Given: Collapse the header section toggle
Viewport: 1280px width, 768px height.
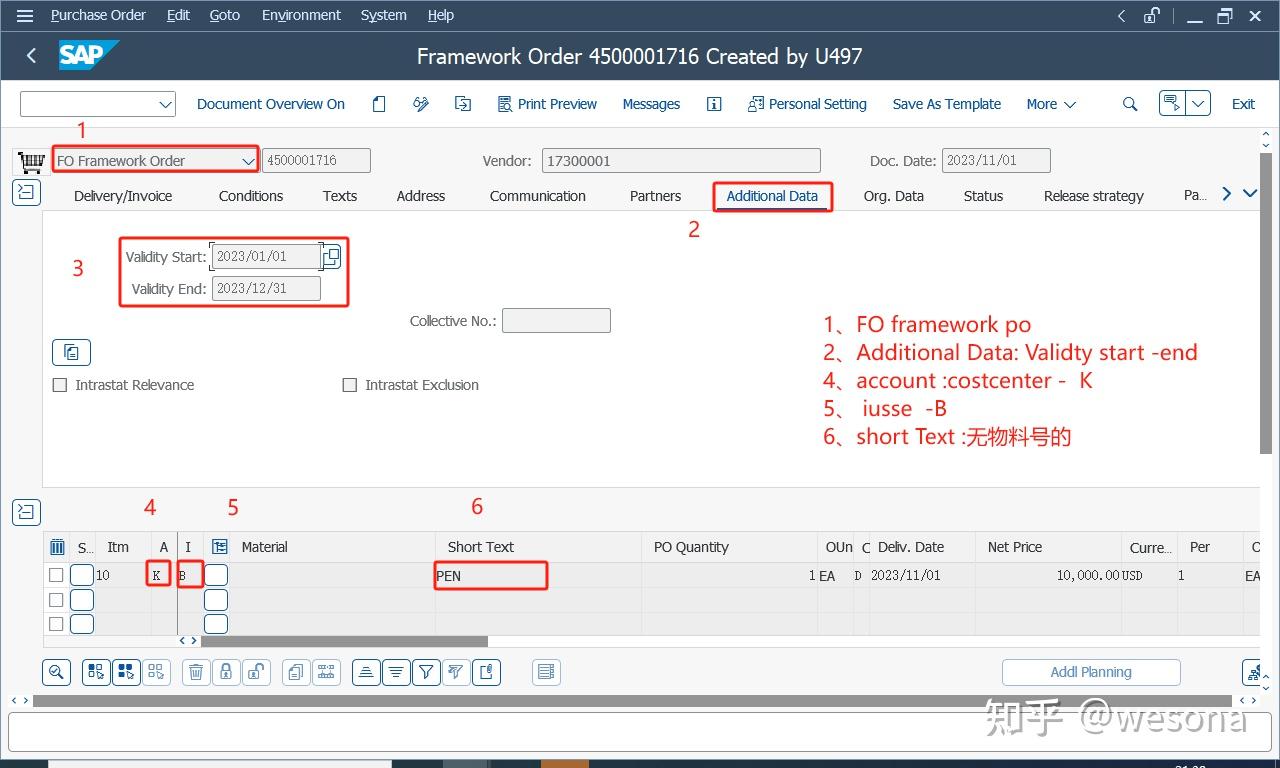Looking at the screenshot, I should point(26,193).
